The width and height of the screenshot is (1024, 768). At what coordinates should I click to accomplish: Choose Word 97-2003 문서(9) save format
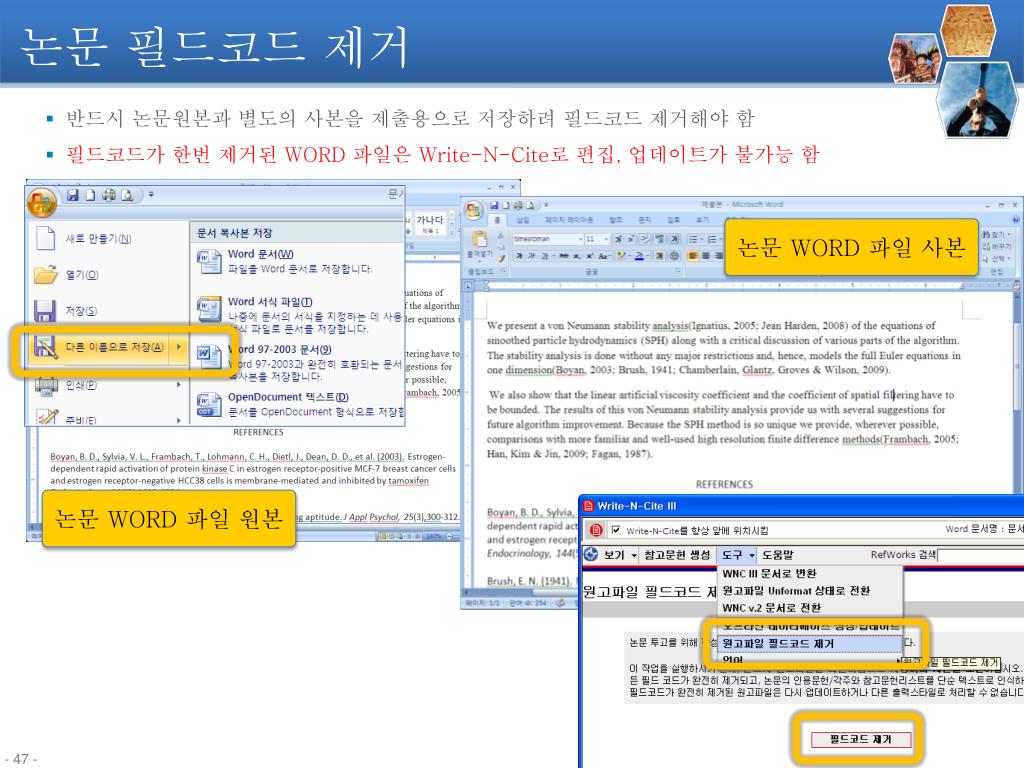coord(298,362)
